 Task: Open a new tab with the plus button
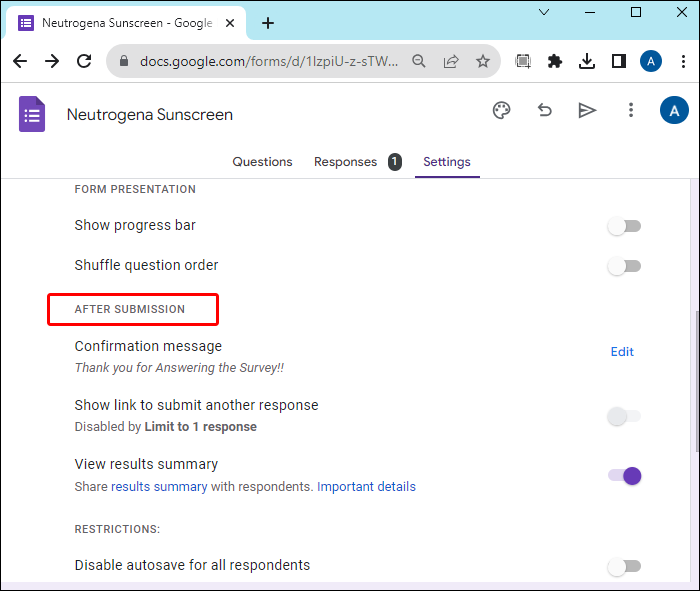click(268, 23)
